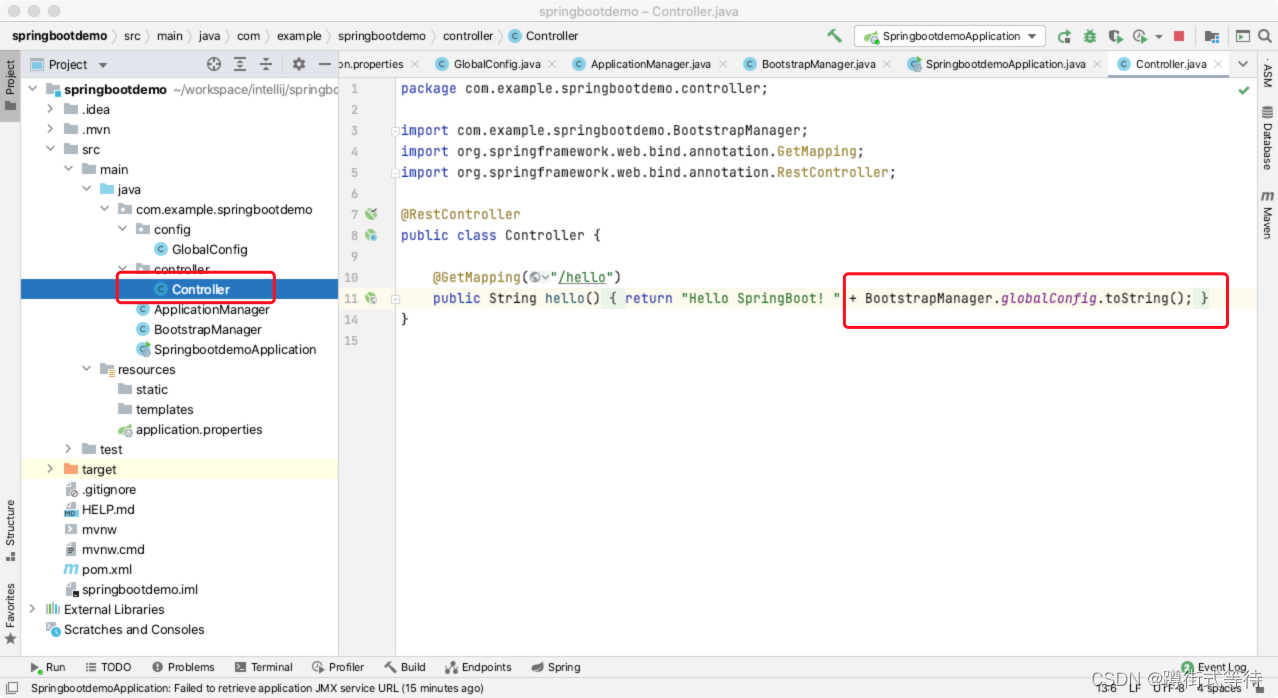Select pom.xml in project tree
This screenshot has height=698, width=1278.
point(106,569)
